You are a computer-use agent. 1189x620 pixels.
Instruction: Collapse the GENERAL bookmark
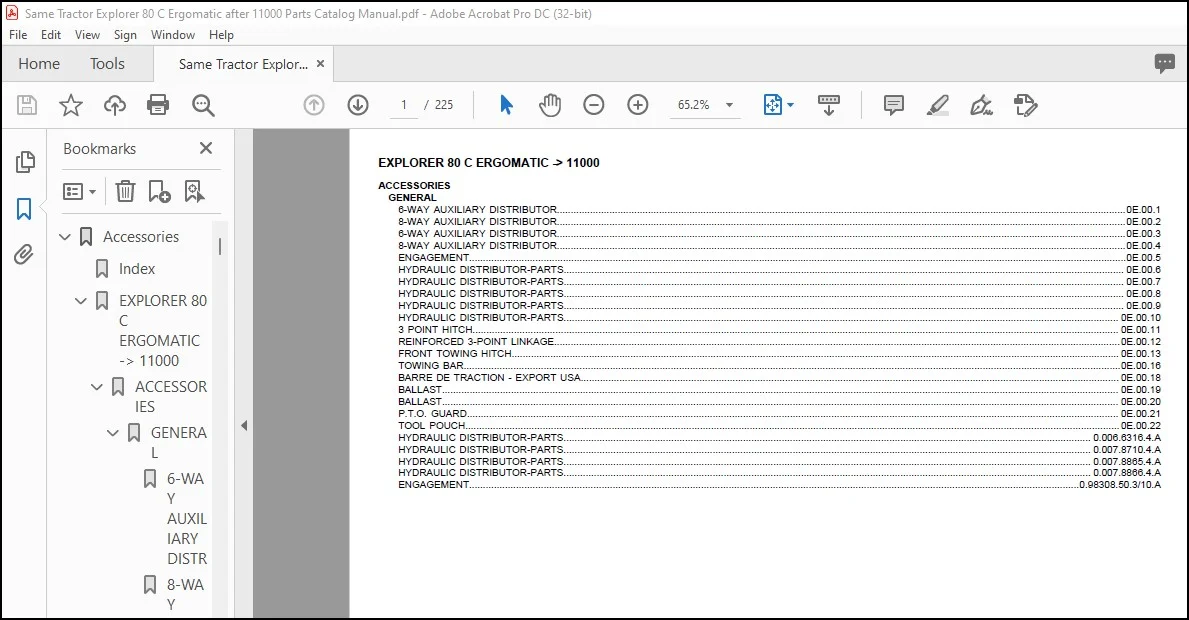coord(113,433)
